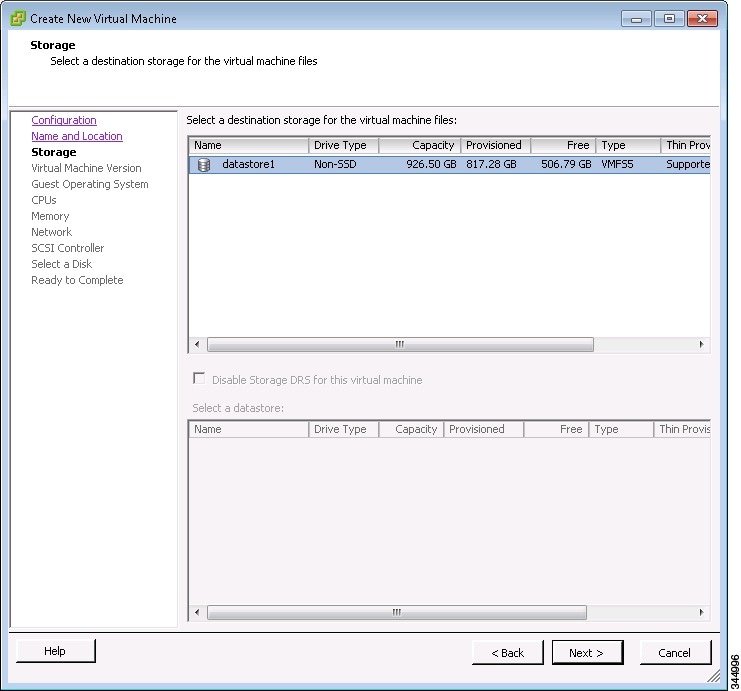
Task: Cancel the virtual machine wizard
Action: 675,652
